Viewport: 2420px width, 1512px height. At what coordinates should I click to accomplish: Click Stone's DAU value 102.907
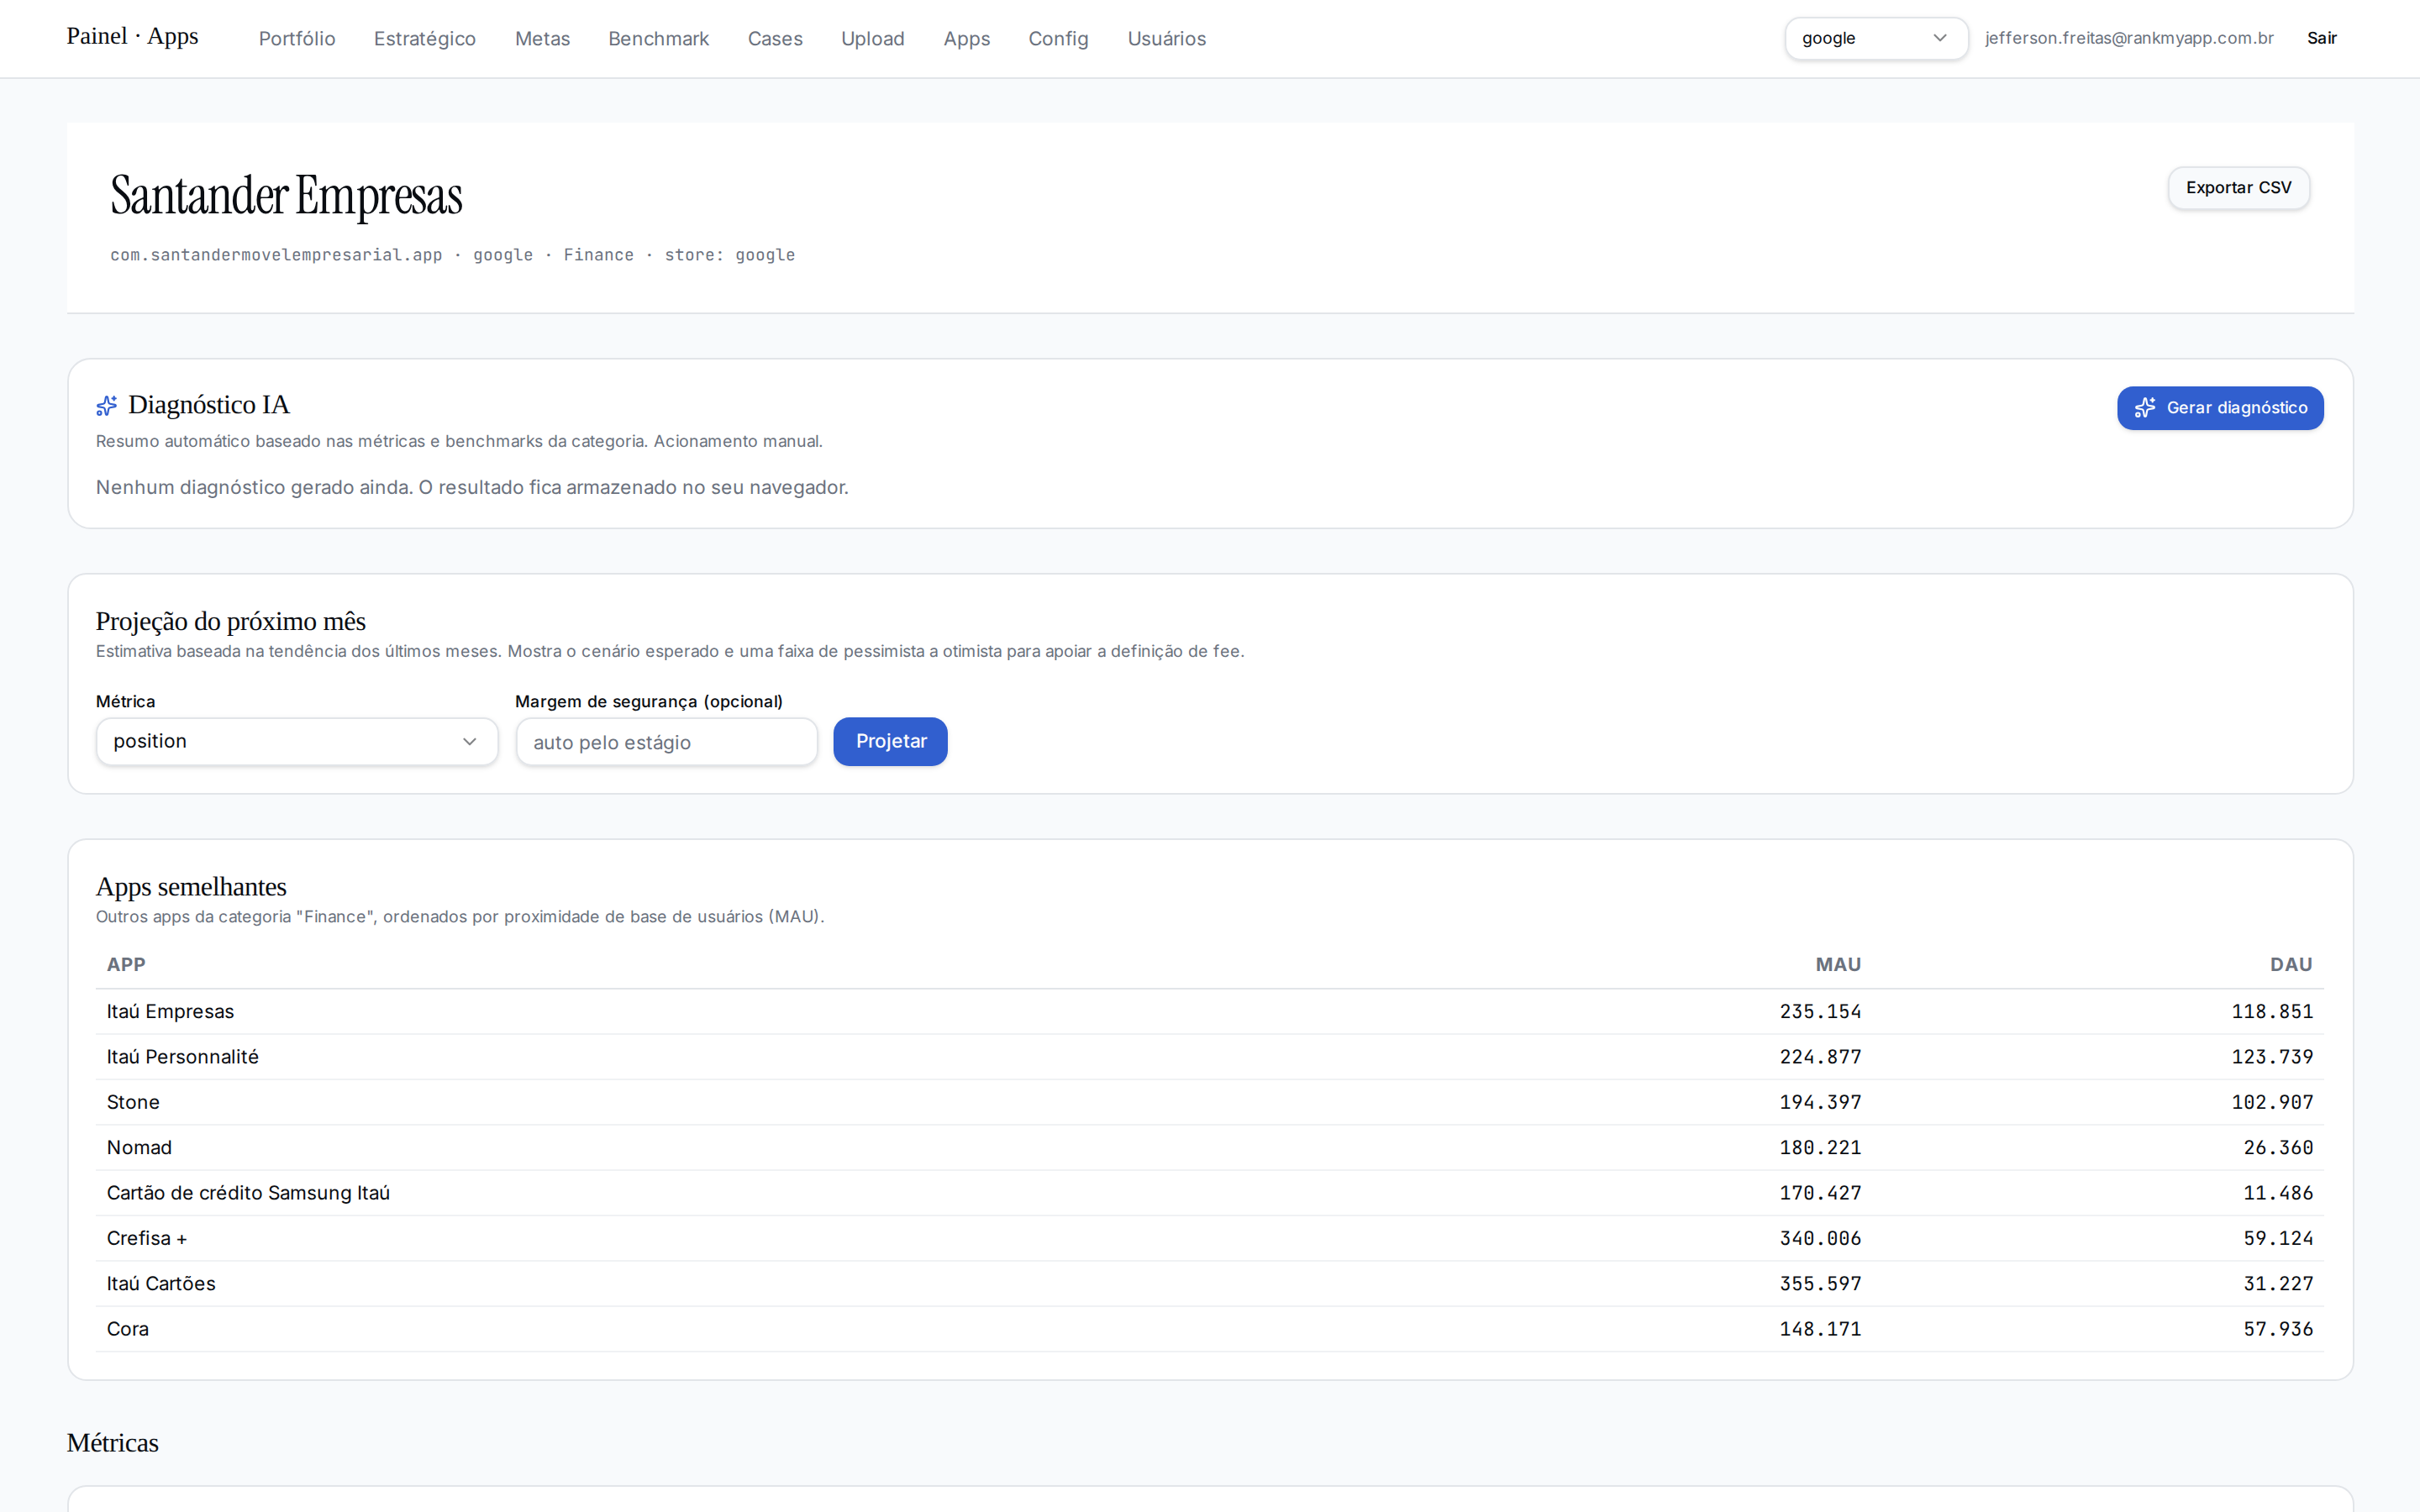[2272, 1102]
